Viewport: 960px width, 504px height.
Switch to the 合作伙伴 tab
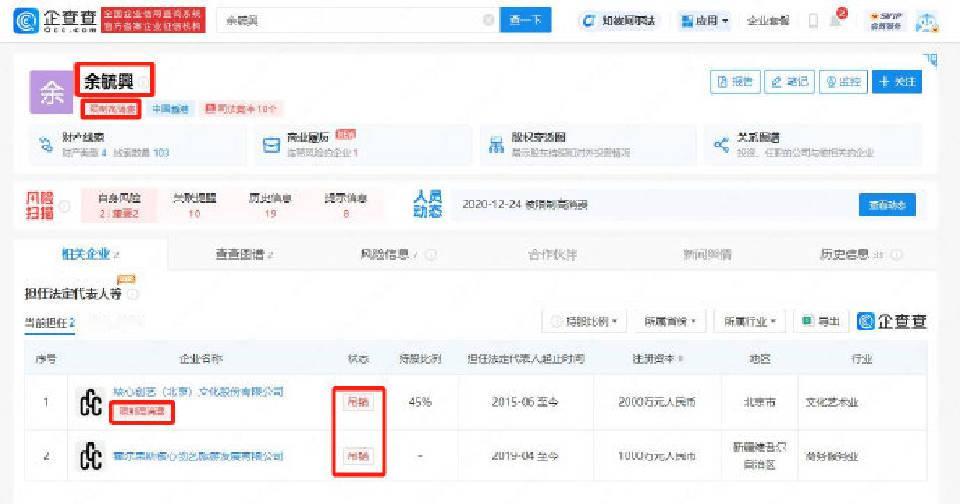(552, 254)
